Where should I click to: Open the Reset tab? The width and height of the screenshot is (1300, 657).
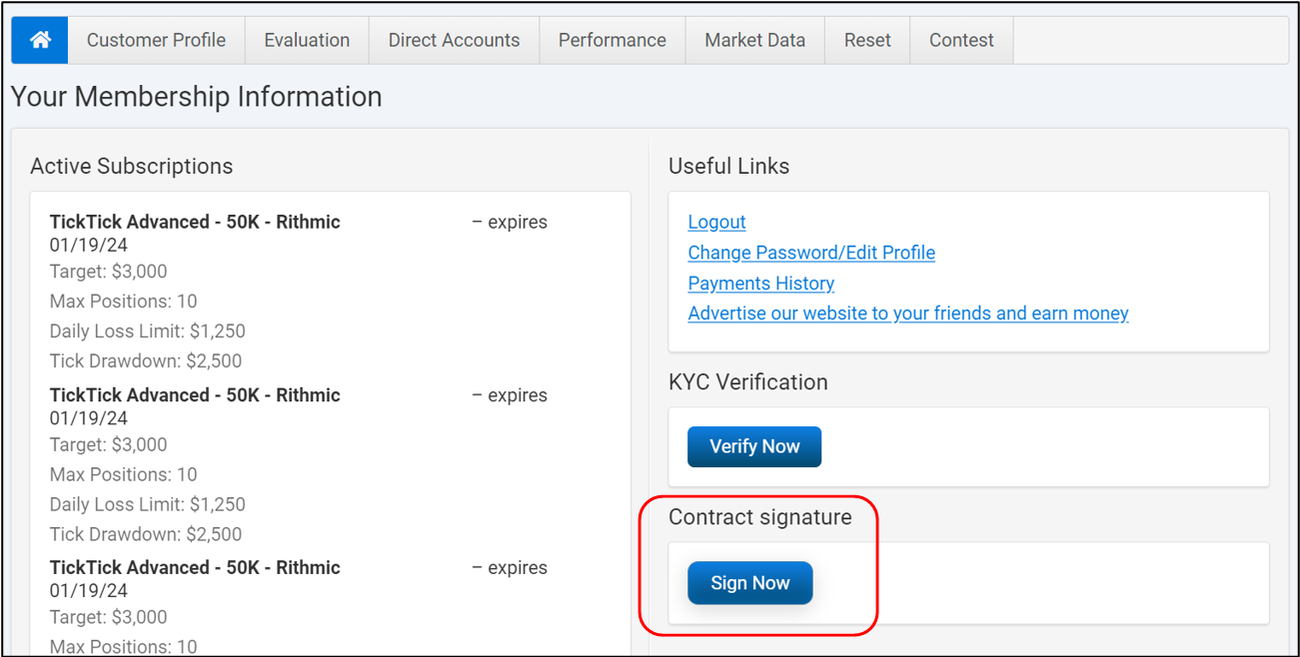click(x=867, y=40)
